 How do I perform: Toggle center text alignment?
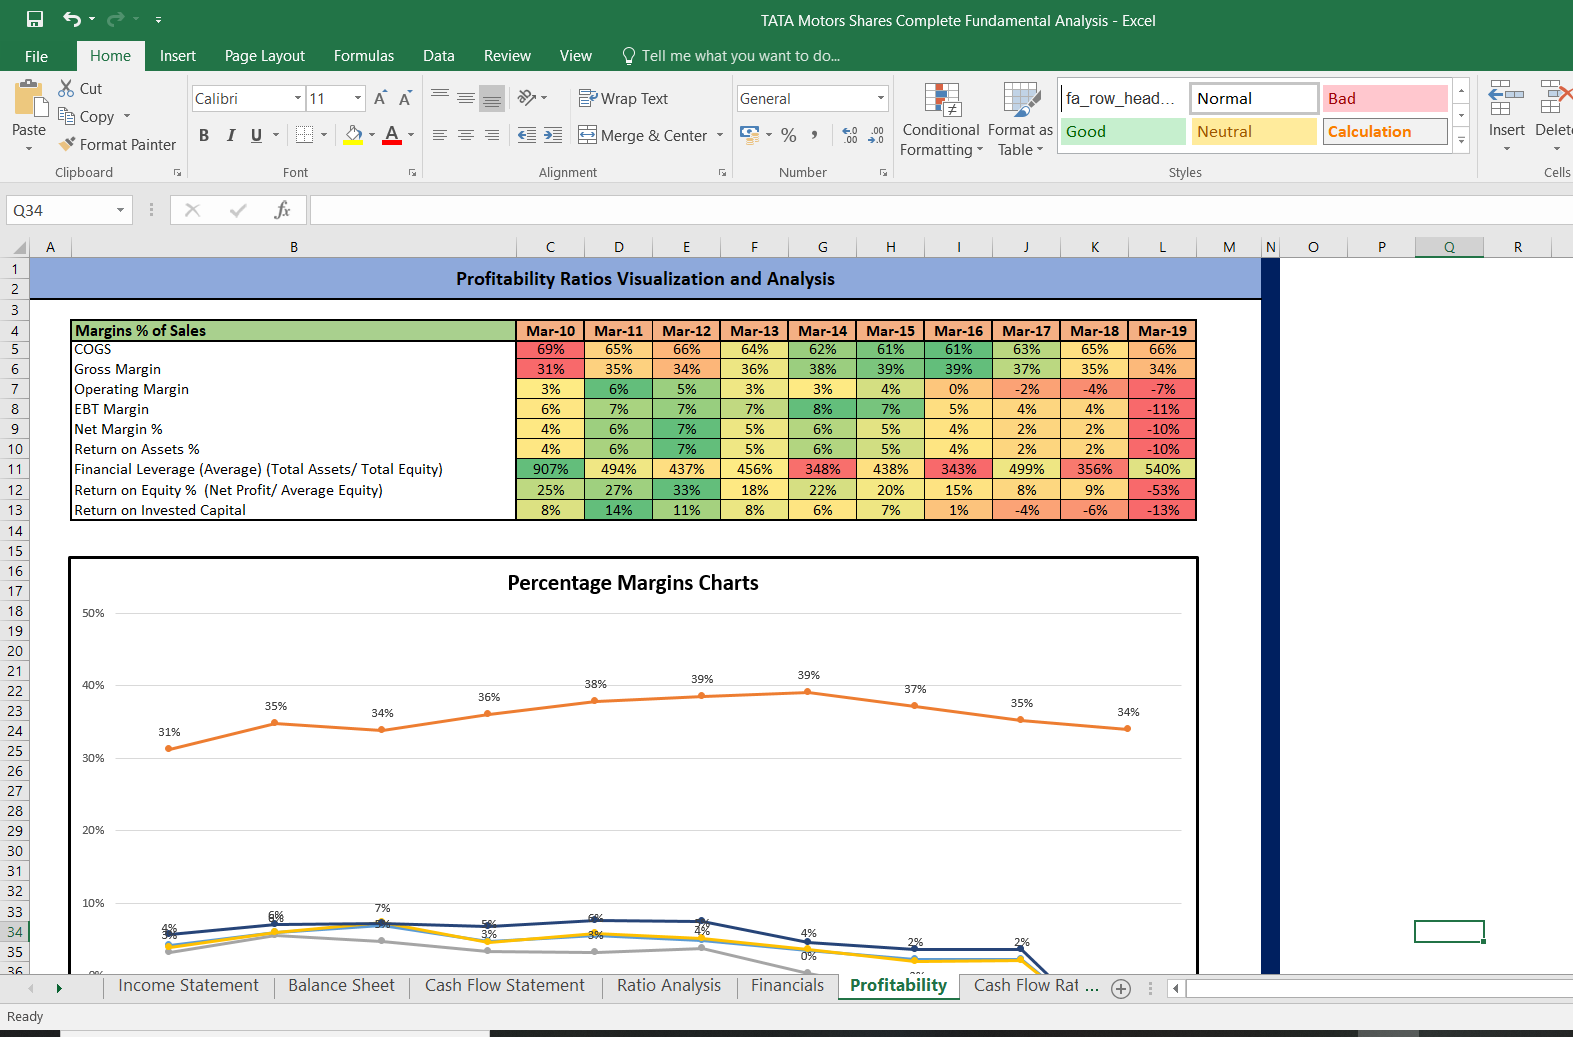point(466,135)
